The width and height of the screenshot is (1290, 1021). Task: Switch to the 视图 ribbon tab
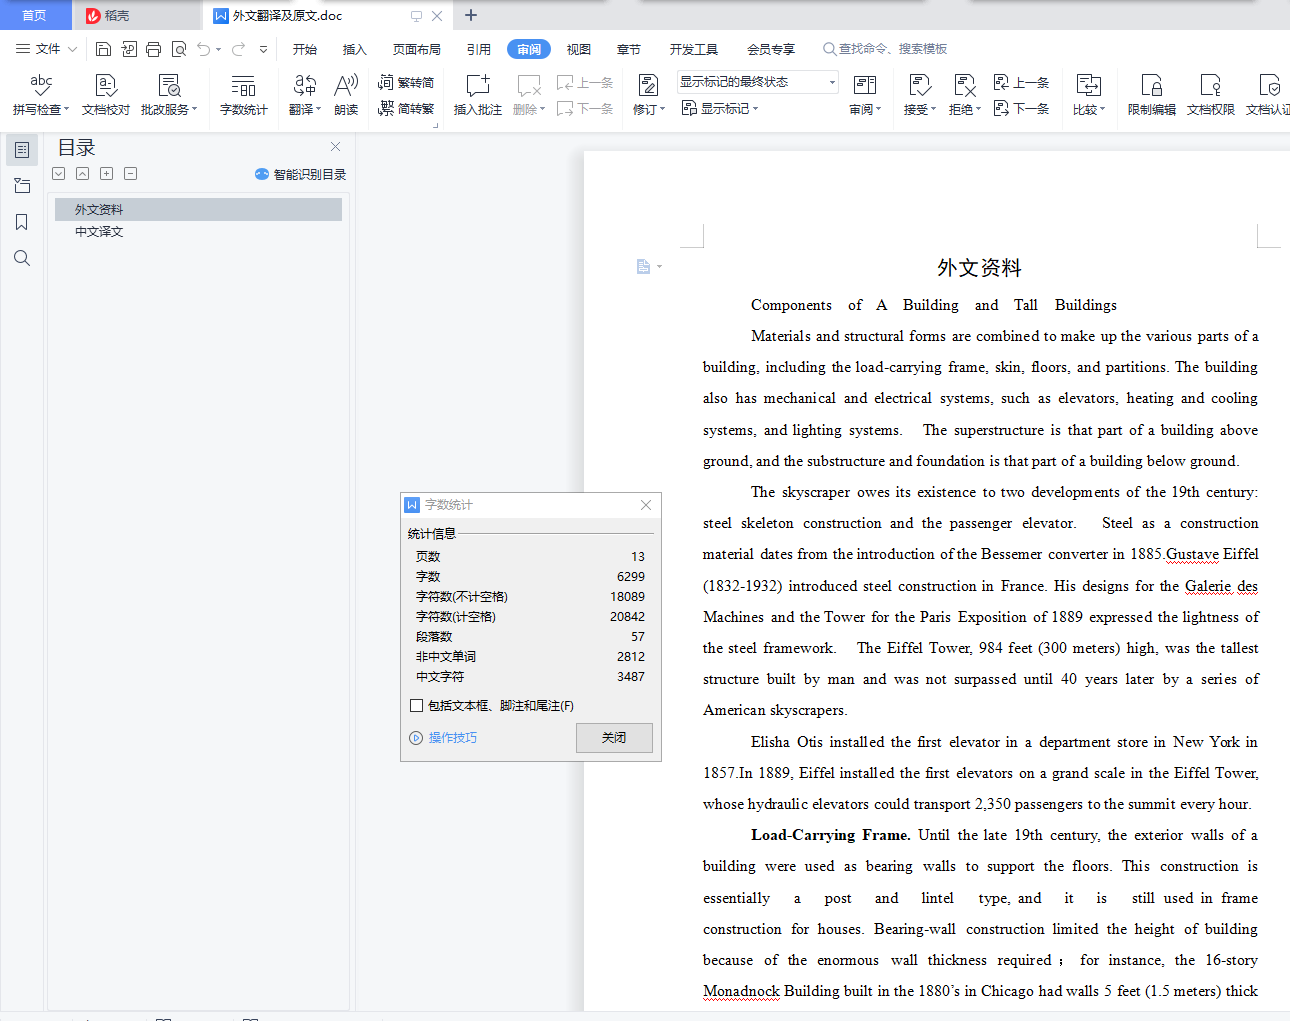click(579, 49)
